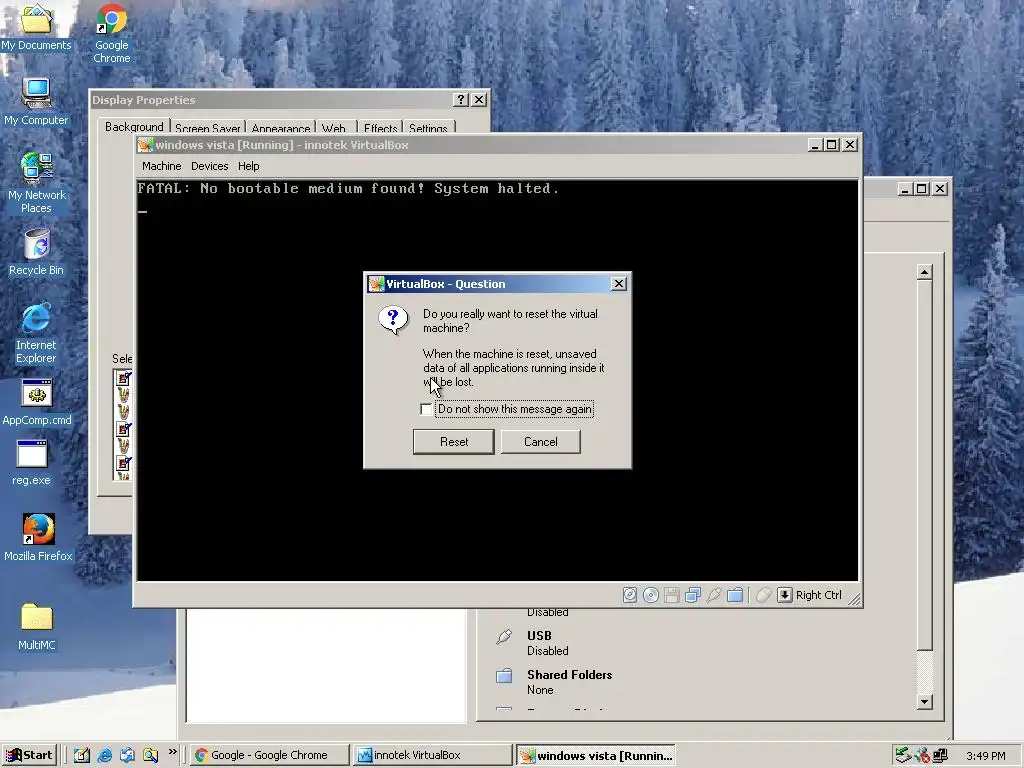Click the disconnected network tray icon
This screenshot has height=768, width=1024.
(921, 755)
